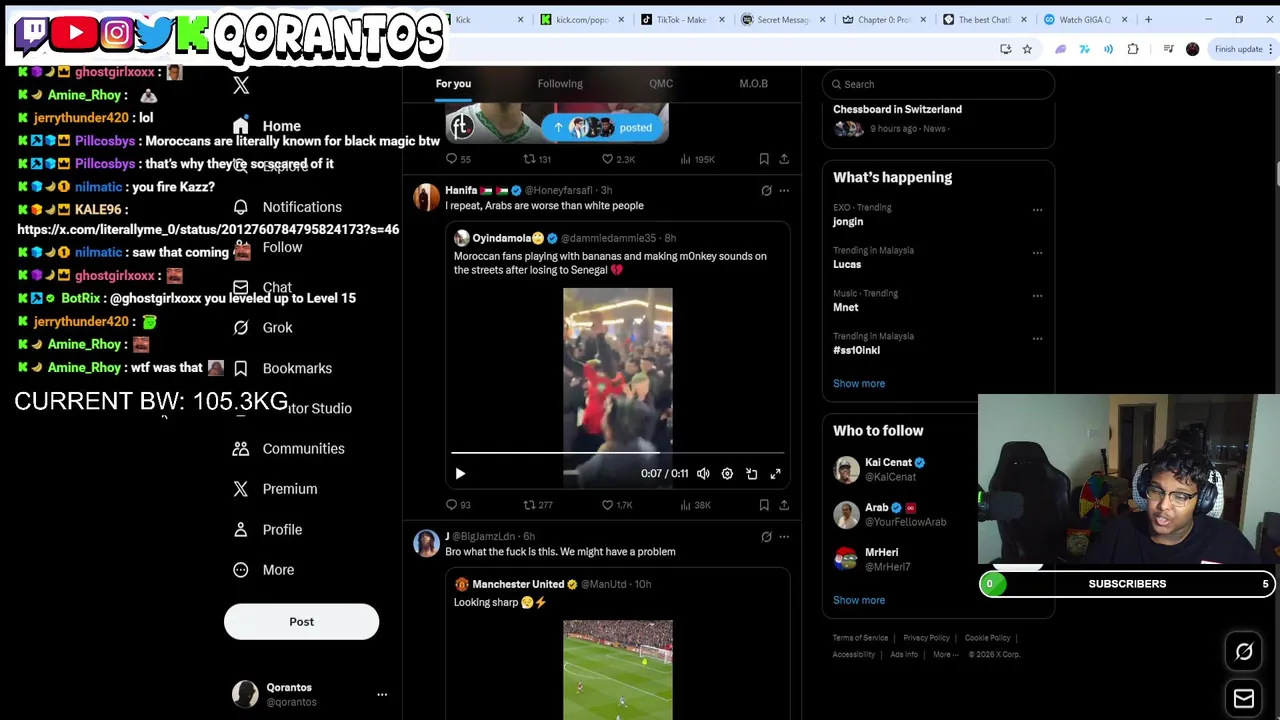Show more under What's happening
Image resolution: width=1280 pixels, height=720 pixels.
859,384
